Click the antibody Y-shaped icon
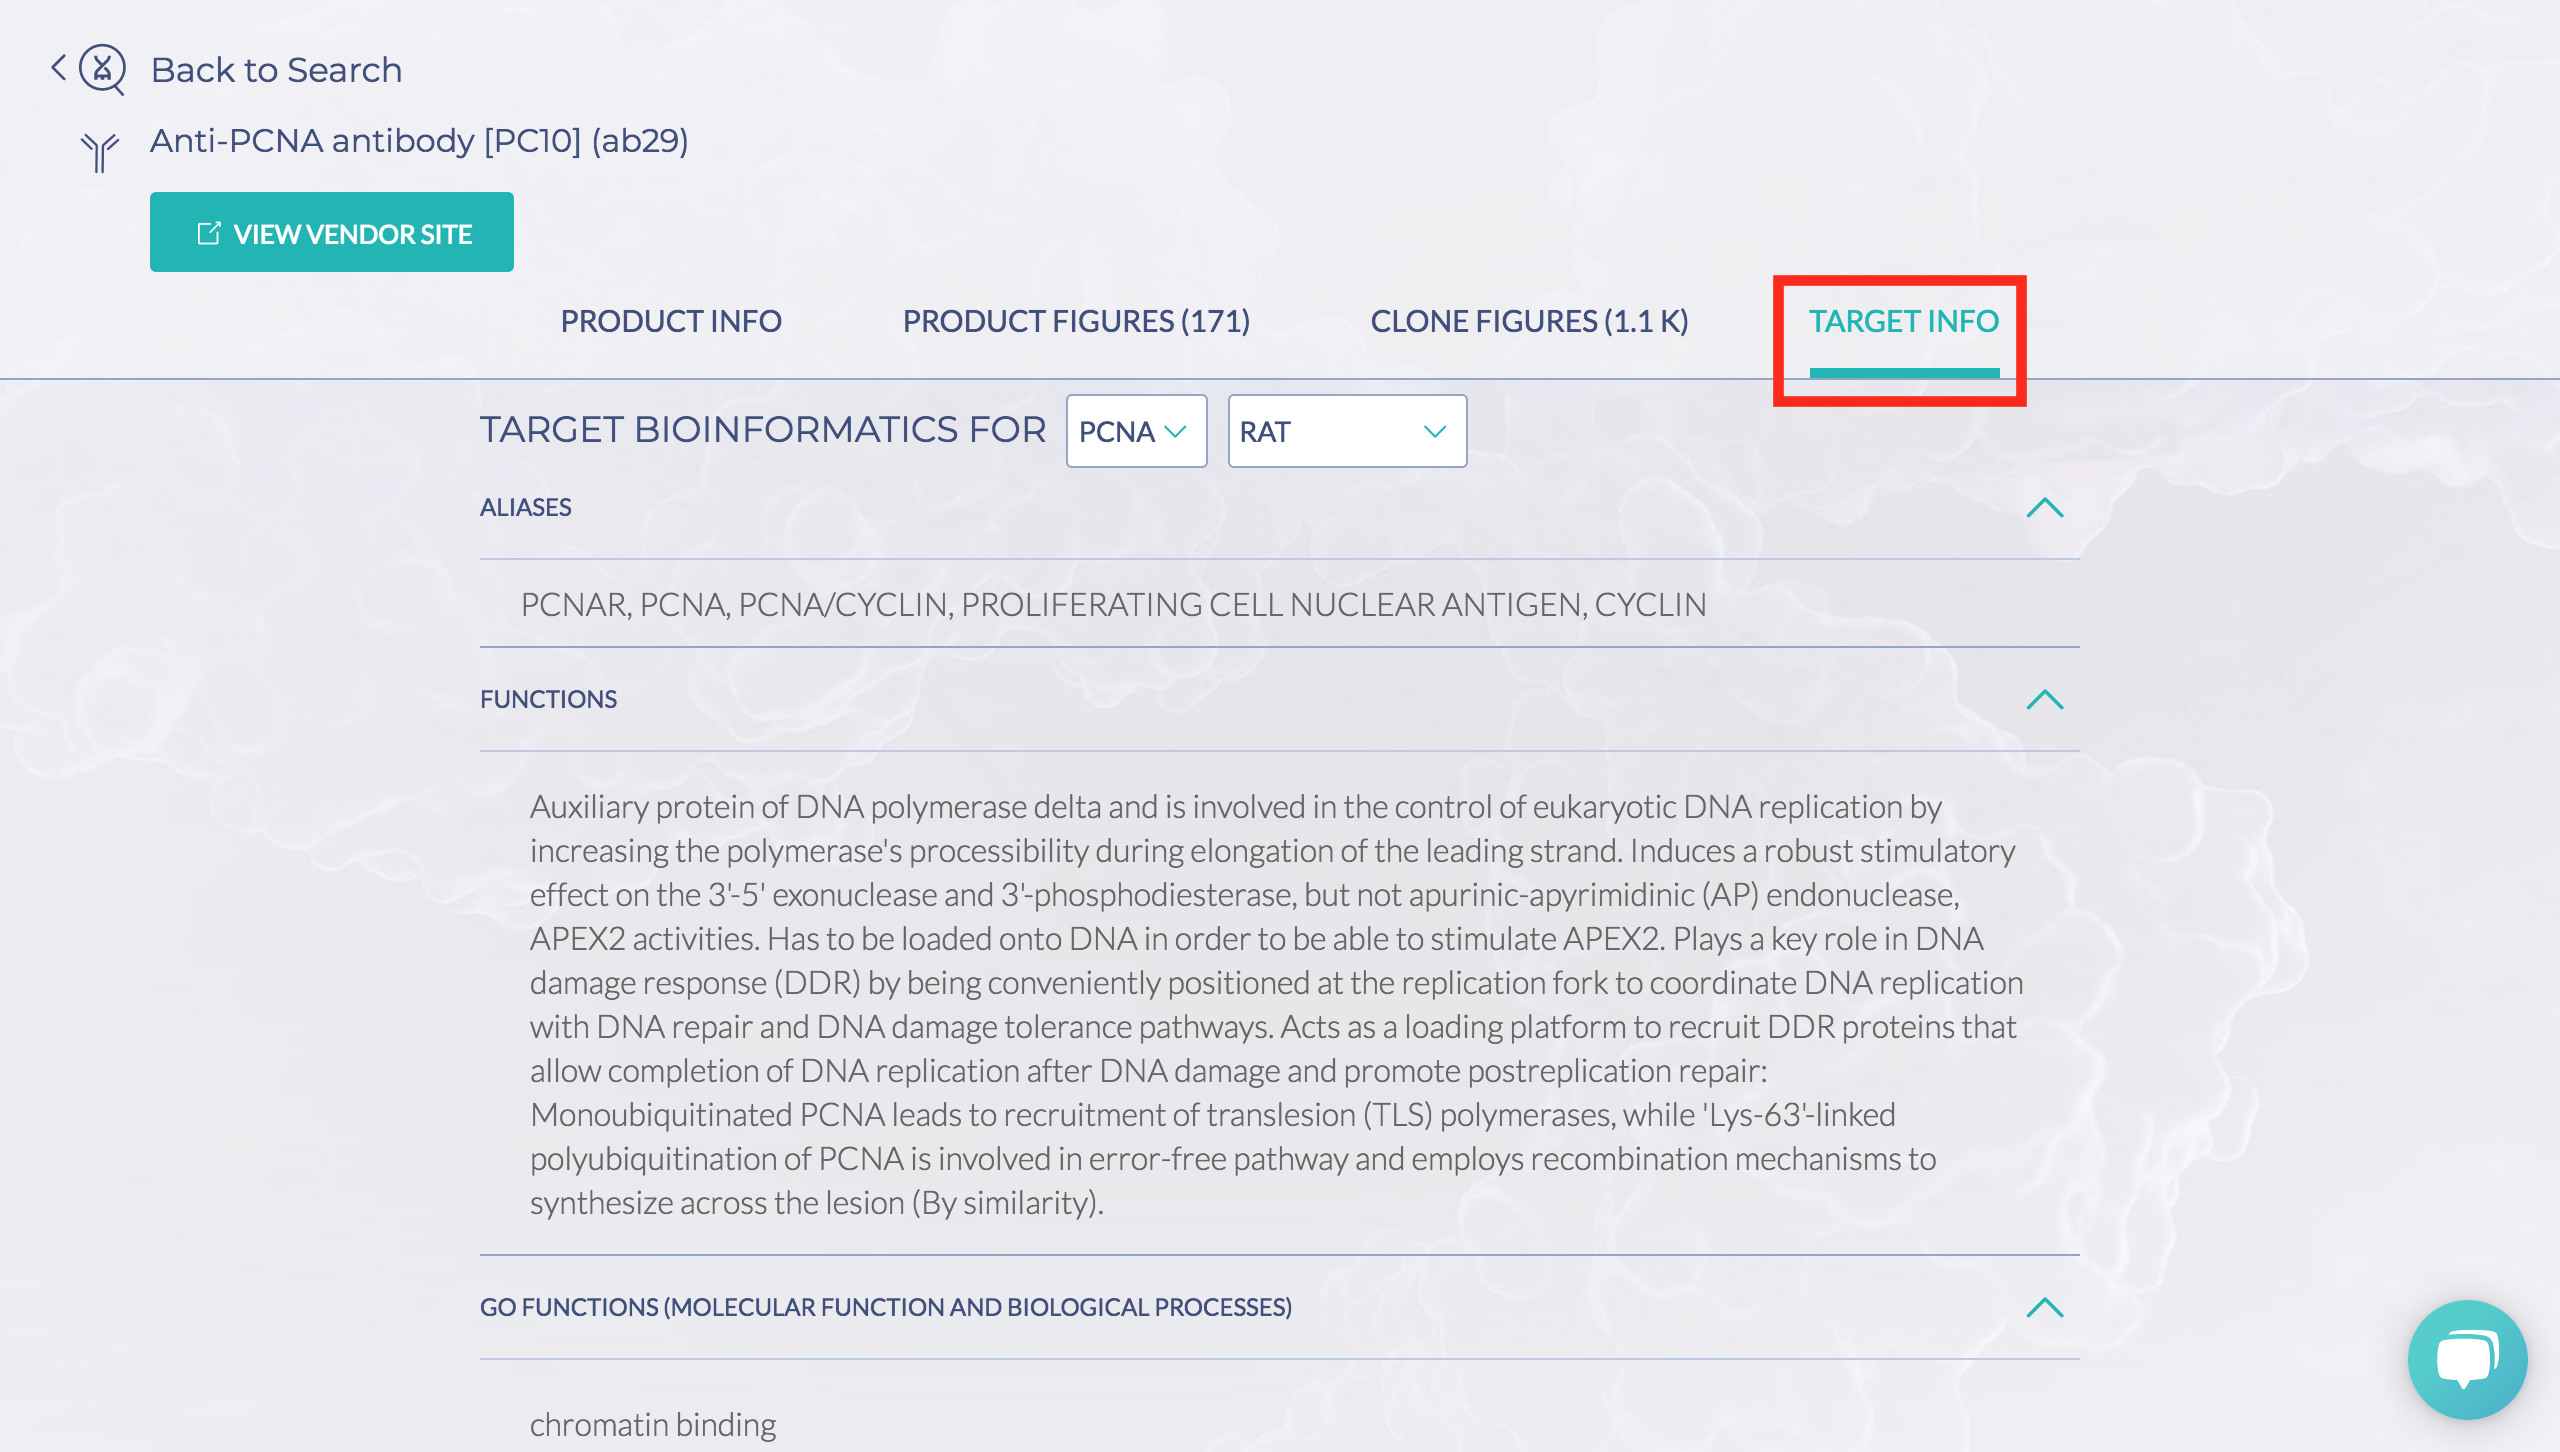This screenshot has width=2560, height=1452. [100, 153]
